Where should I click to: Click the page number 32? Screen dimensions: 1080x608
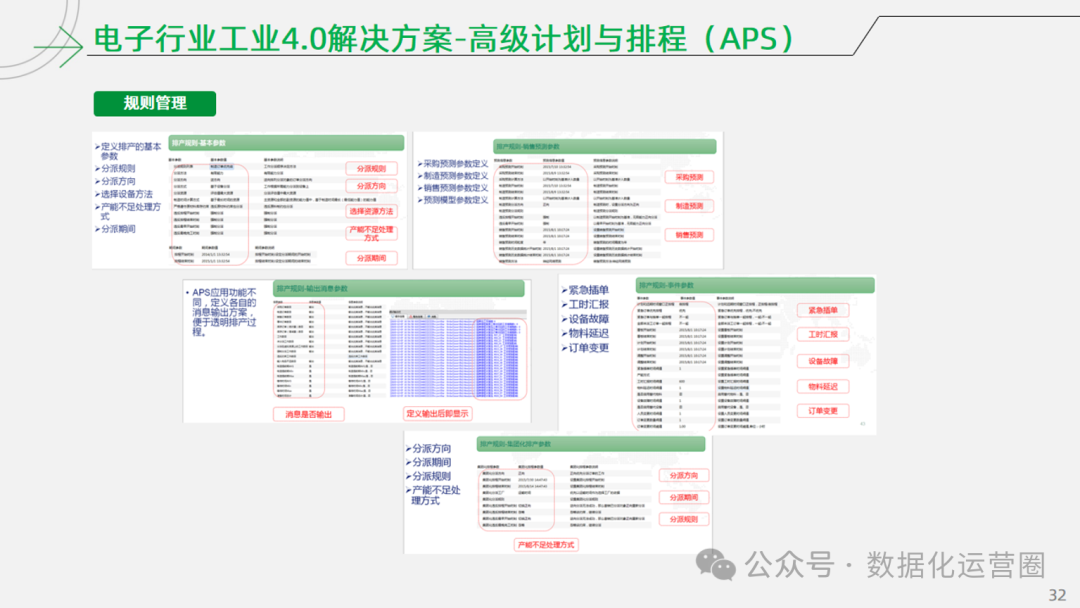1057,596
